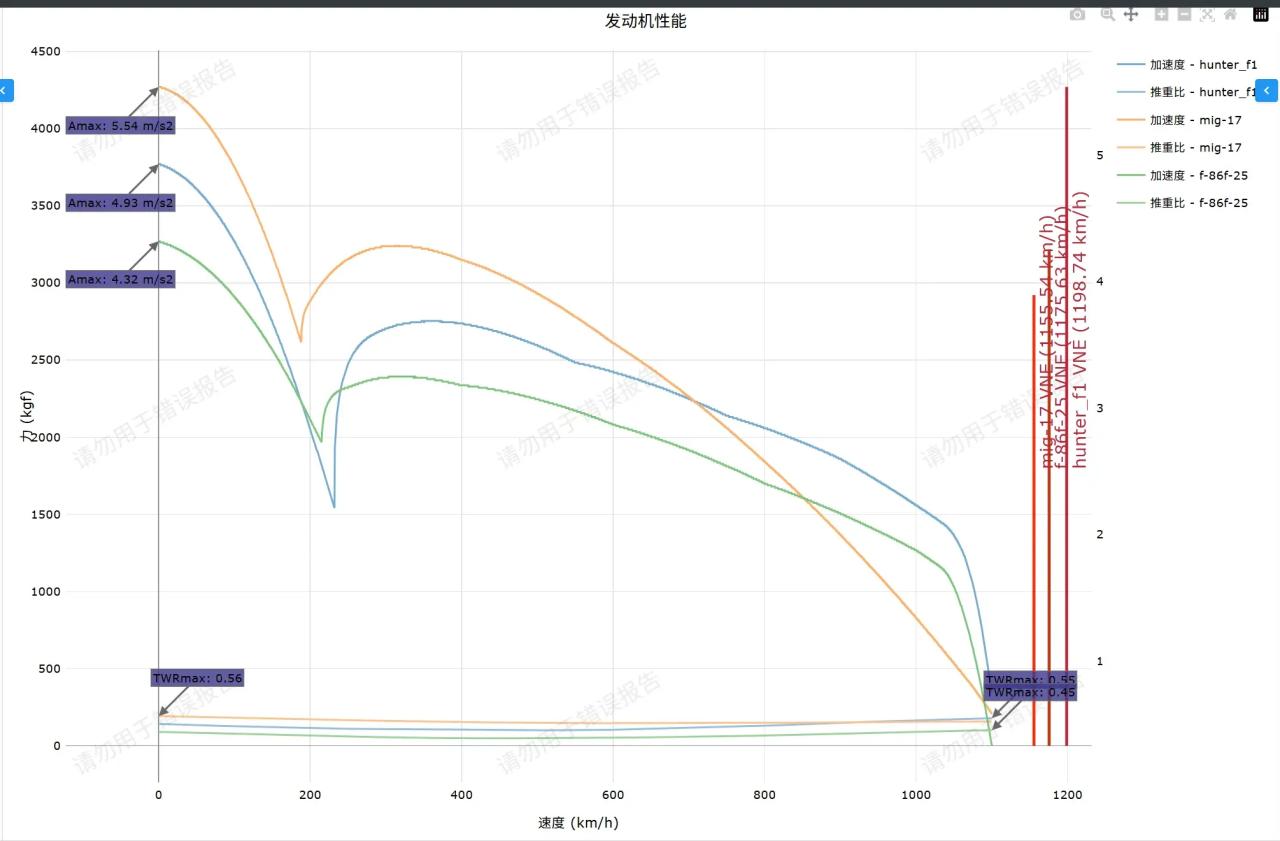Click the 2500 y-axis tick label
This screenshot has width=1280, height=841.
(45, 360)
